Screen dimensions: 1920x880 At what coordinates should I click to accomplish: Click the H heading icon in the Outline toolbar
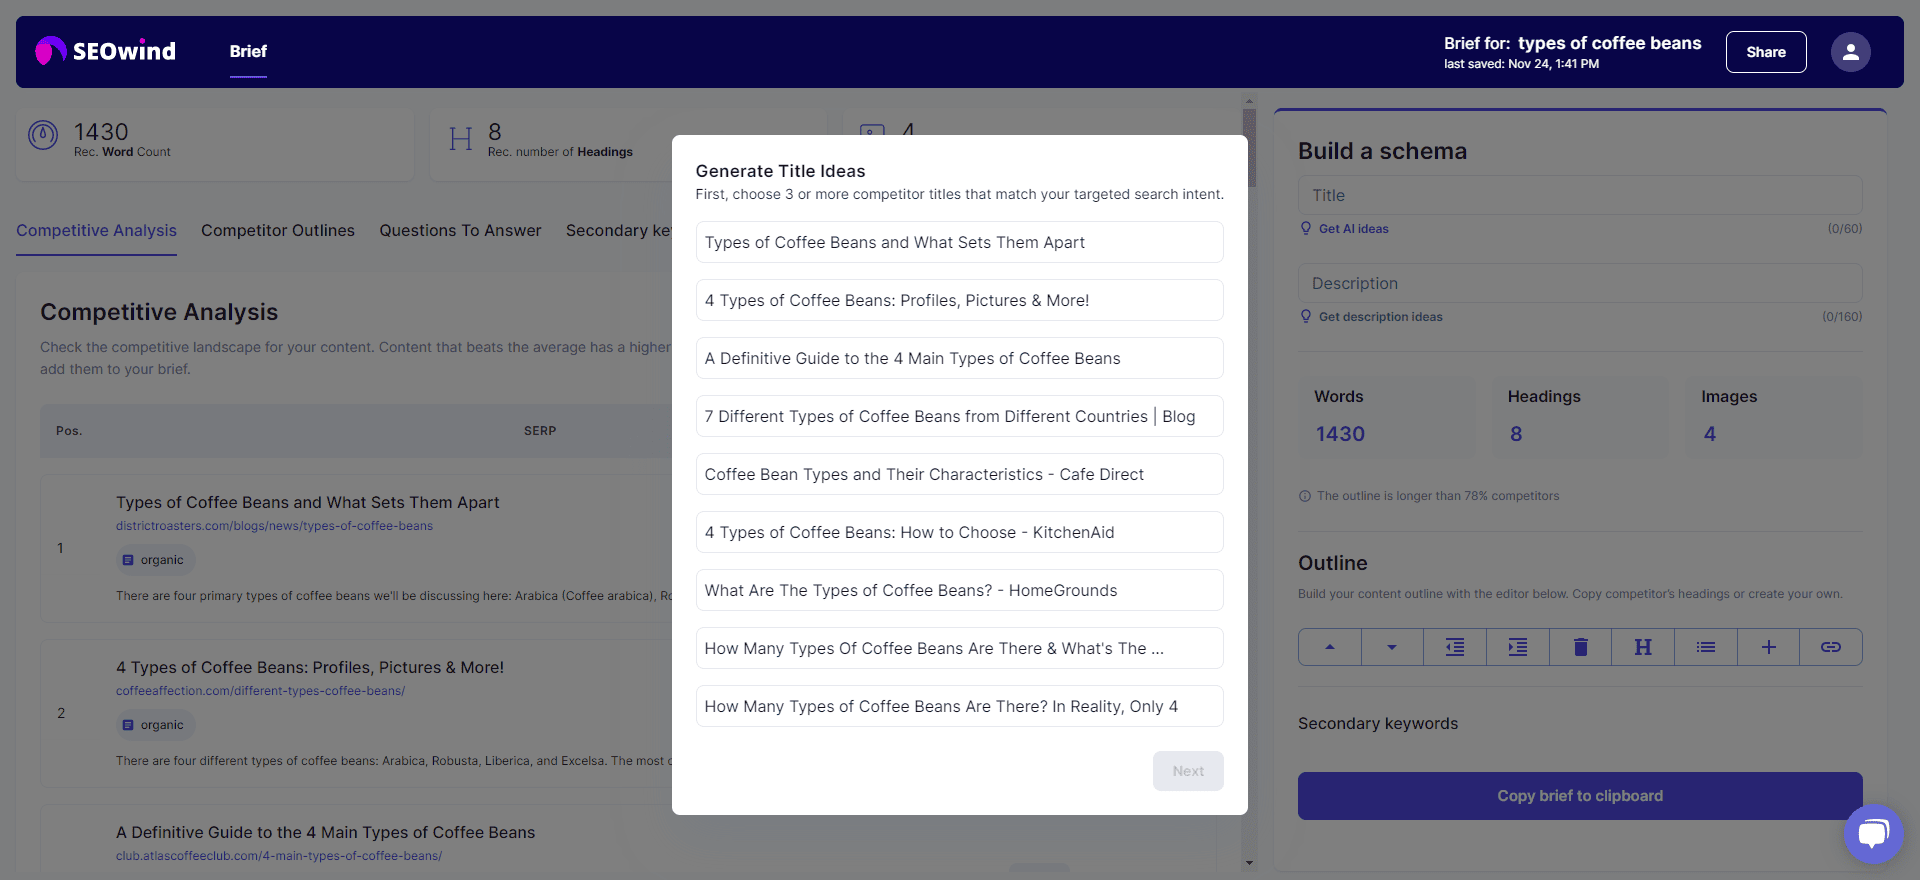pos(1643,647)
